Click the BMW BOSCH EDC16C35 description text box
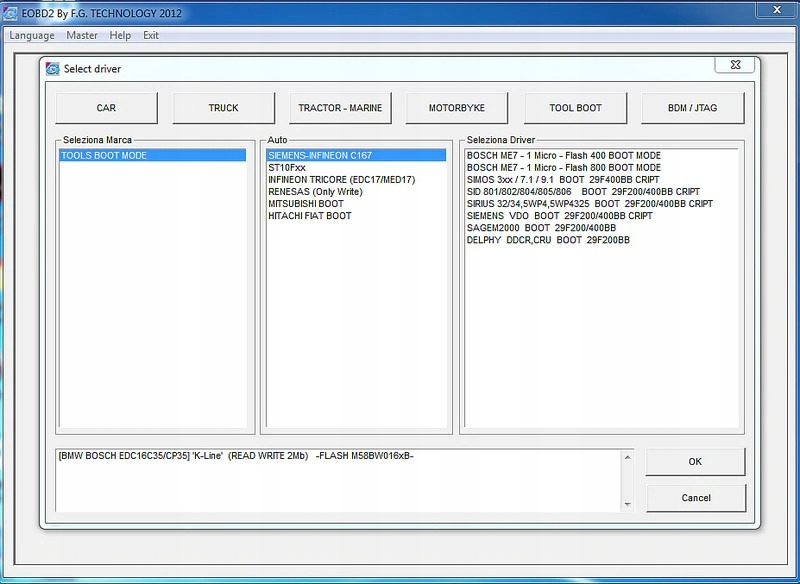800x584 pixels. pos(339,481)
